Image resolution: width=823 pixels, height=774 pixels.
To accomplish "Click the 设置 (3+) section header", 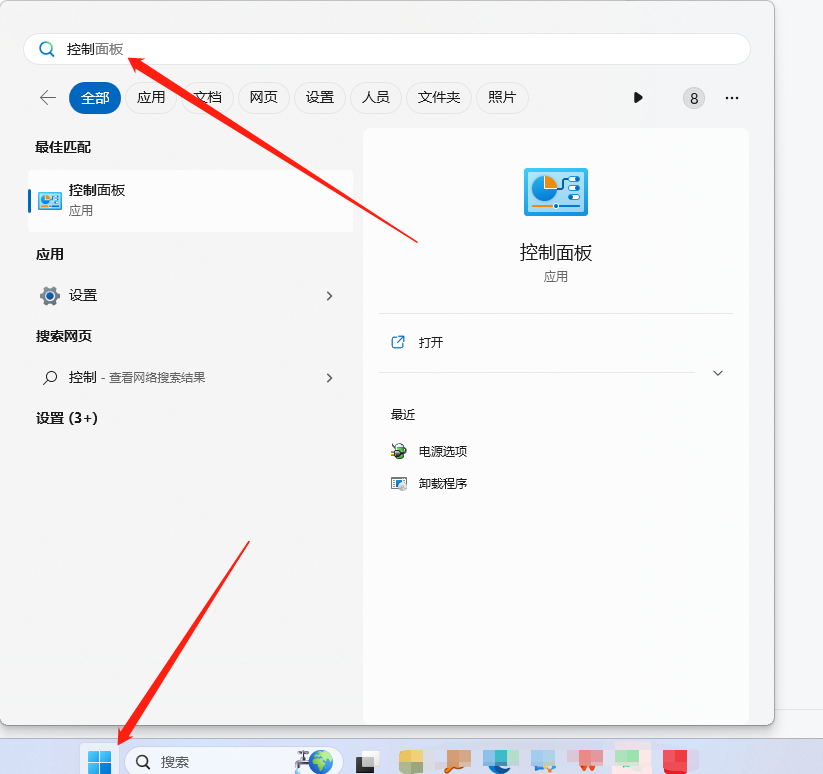I will tap(67, 418).
